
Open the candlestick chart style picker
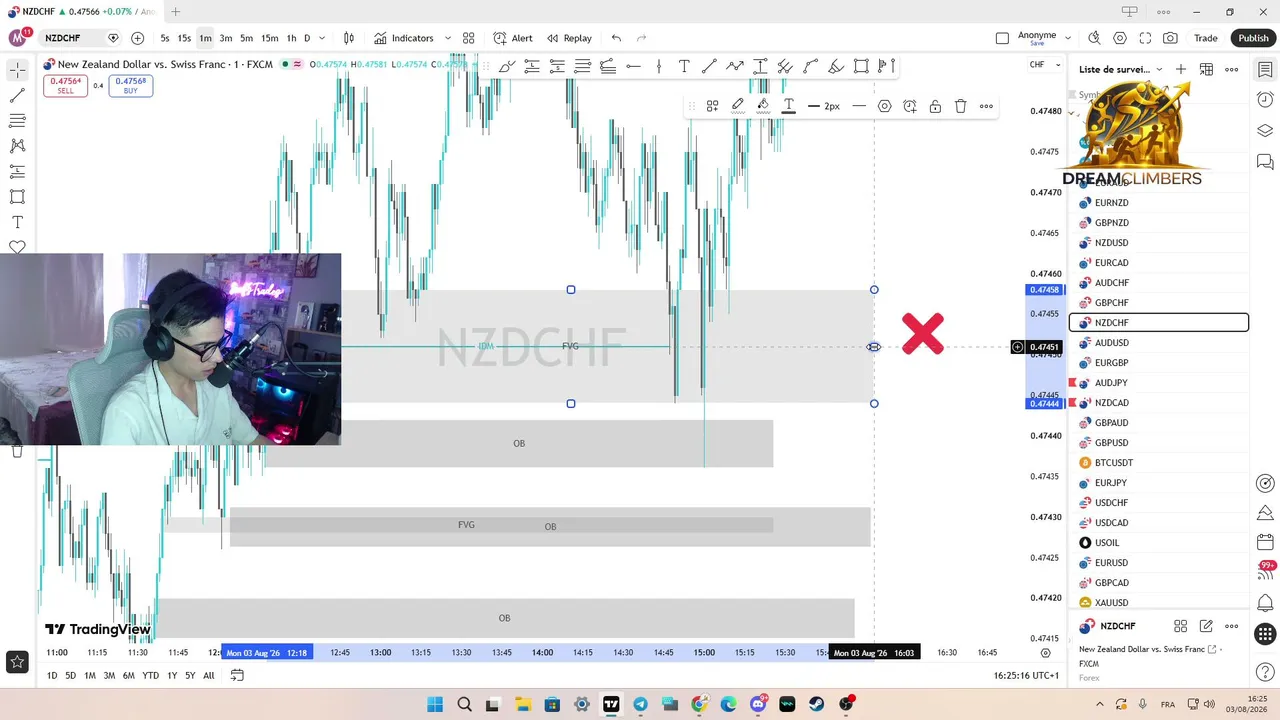click(349, 38)
